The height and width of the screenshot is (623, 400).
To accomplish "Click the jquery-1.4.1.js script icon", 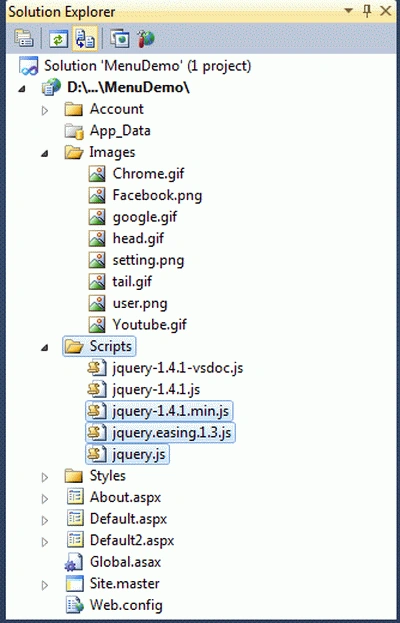I will pos(97,389).
